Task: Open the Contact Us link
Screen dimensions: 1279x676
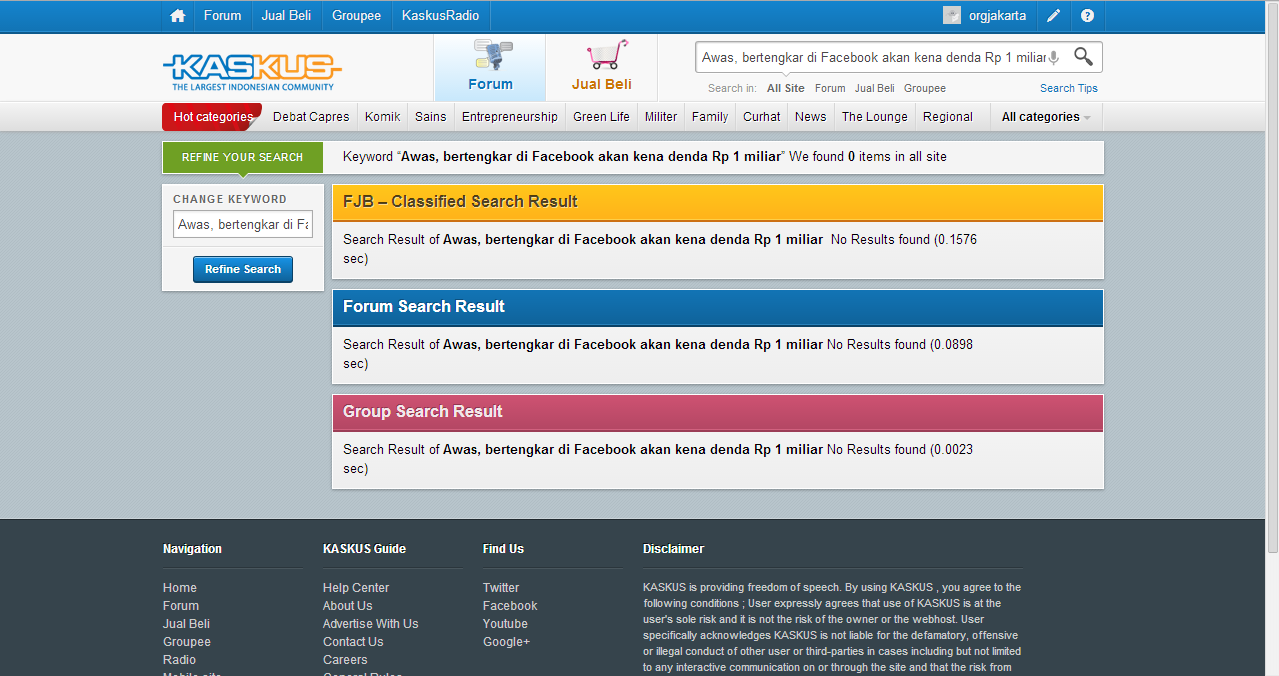Action: 353,642
